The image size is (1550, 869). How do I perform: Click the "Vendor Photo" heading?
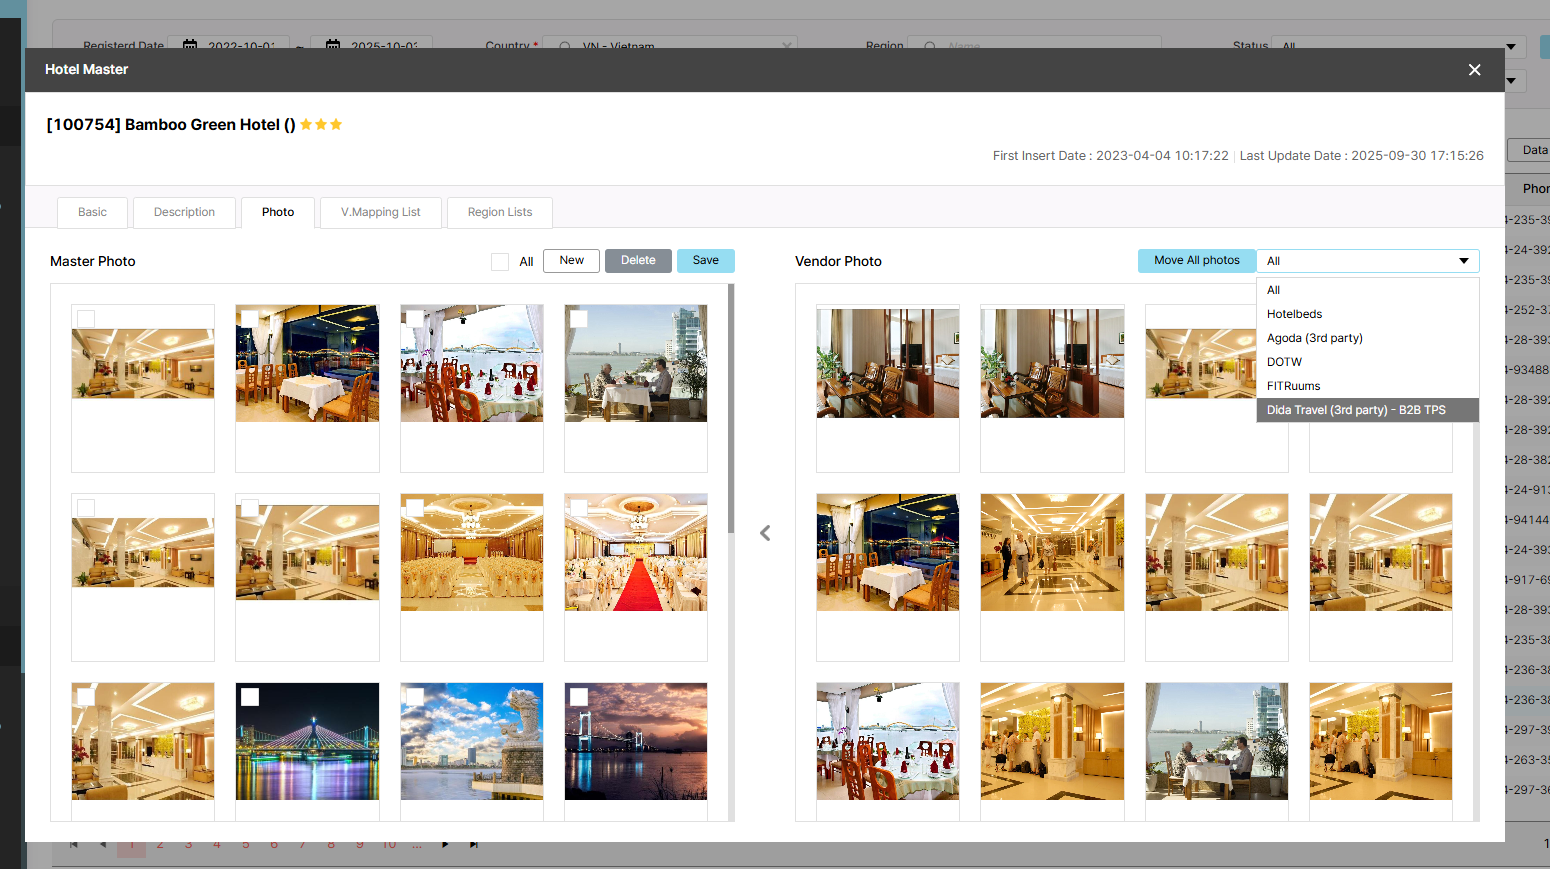(838, 261)
